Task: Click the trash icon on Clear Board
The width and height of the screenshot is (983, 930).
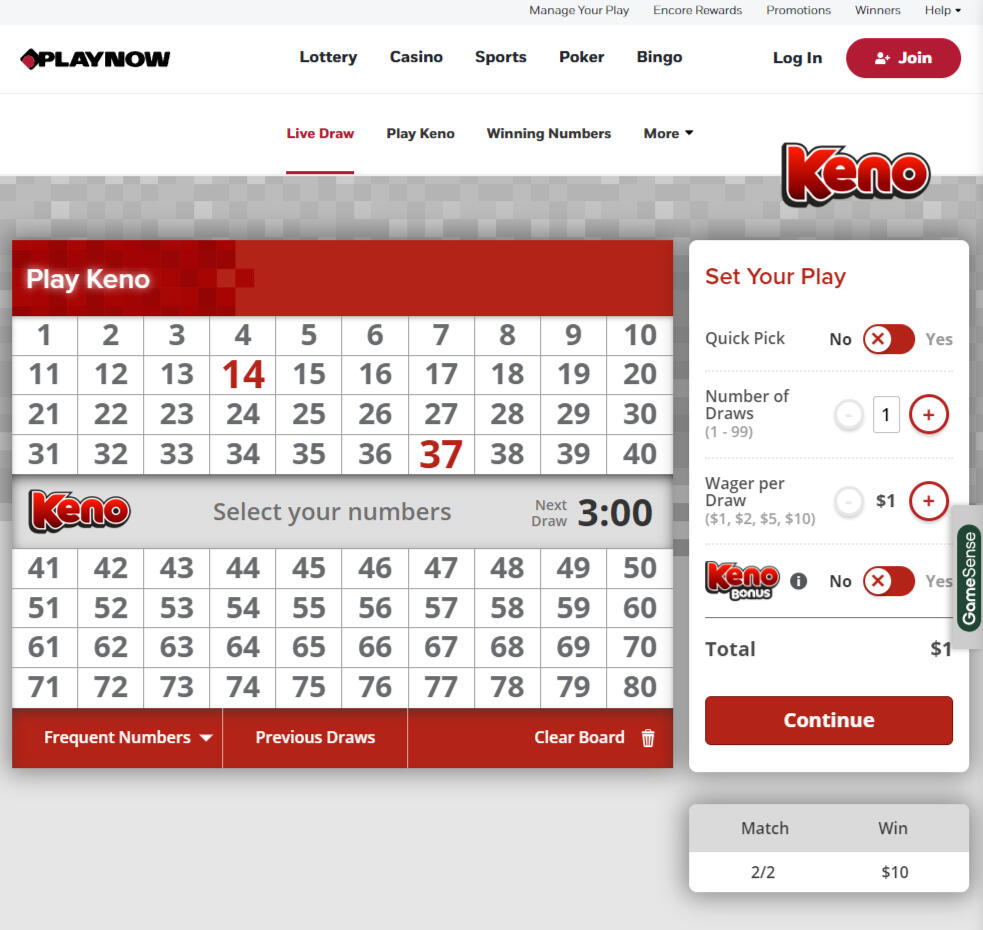Action: [x=648, y=738]
